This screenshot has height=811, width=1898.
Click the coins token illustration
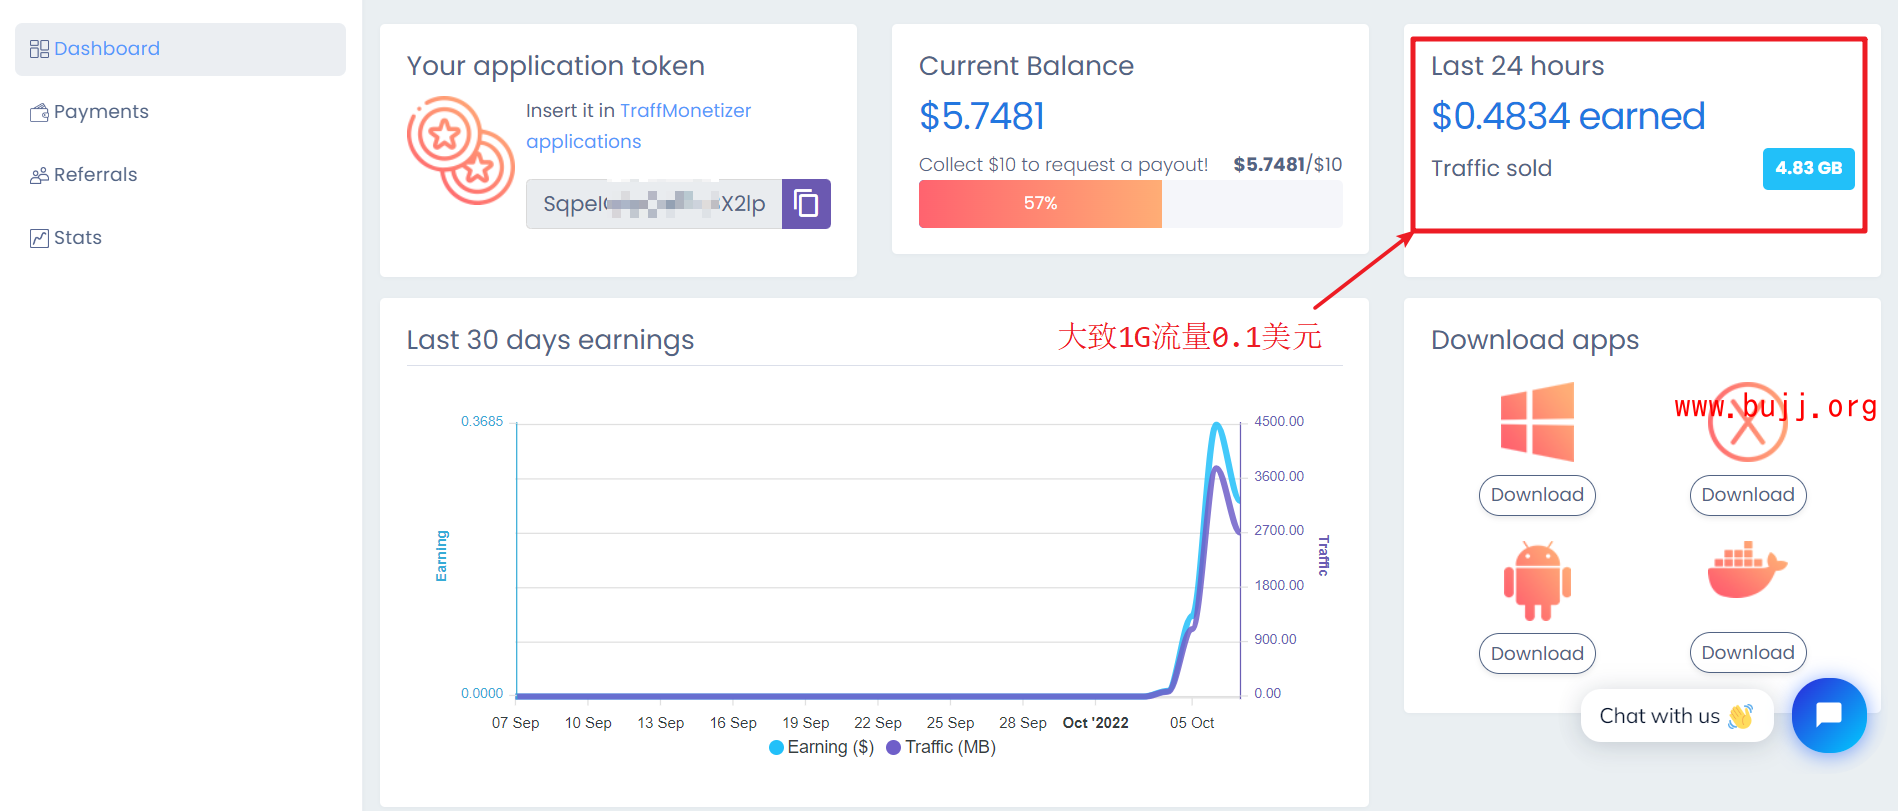pyautogui.click(x=460, y=150)
